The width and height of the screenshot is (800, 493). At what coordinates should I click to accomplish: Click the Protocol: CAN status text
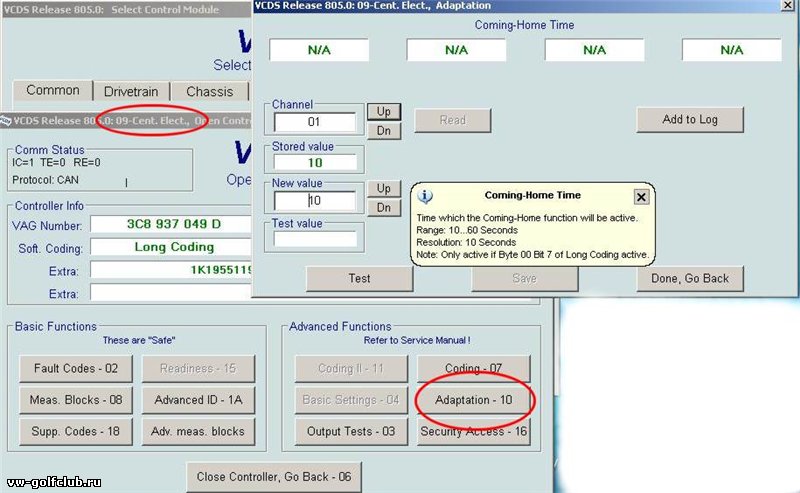45,180
